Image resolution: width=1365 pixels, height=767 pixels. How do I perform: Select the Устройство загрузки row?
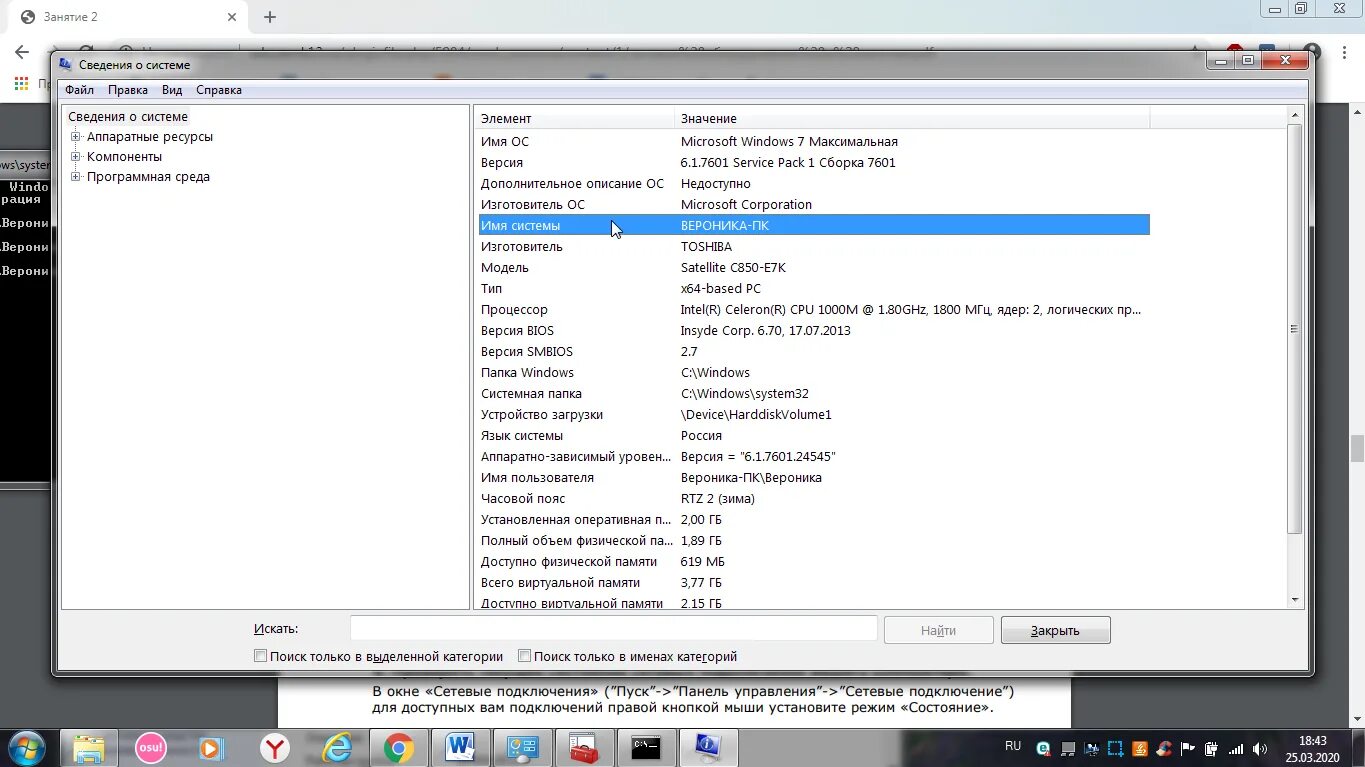814,415
